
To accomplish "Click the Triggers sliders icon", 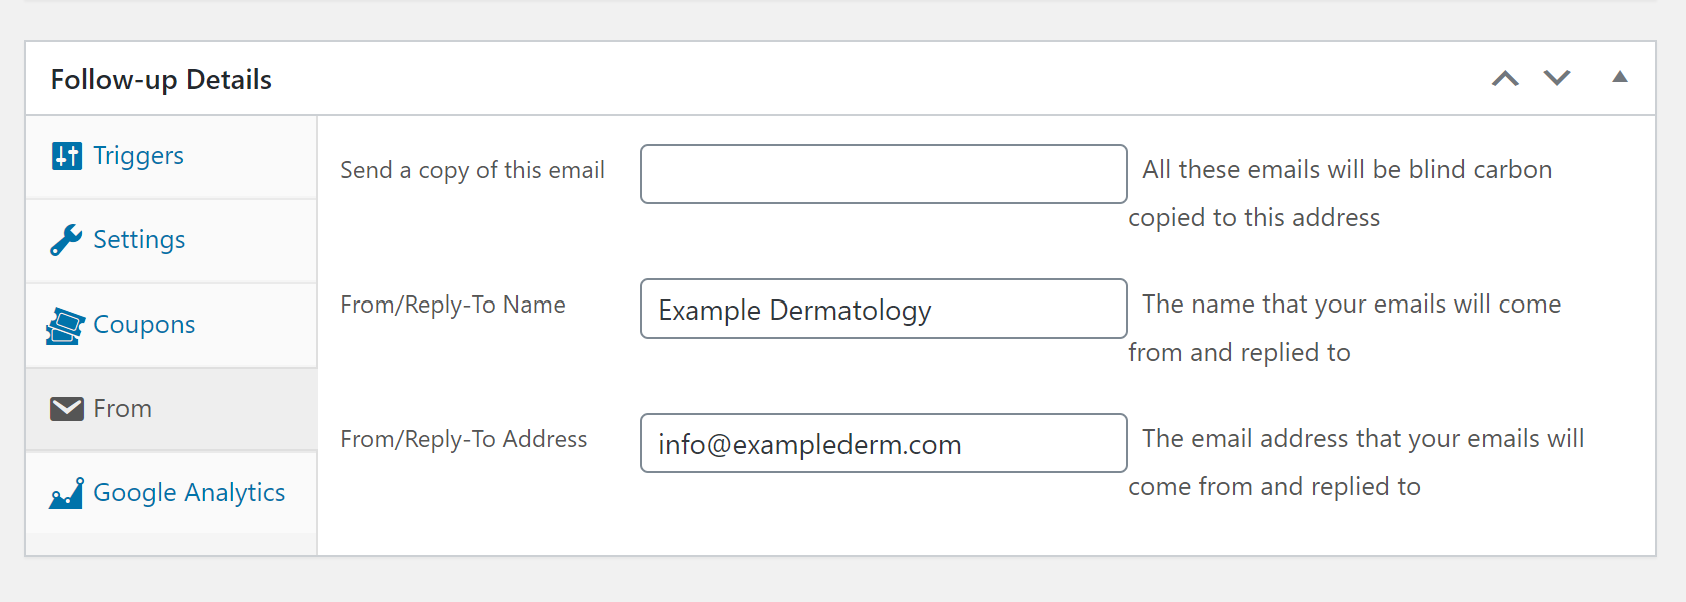I will tap(67, 156).
